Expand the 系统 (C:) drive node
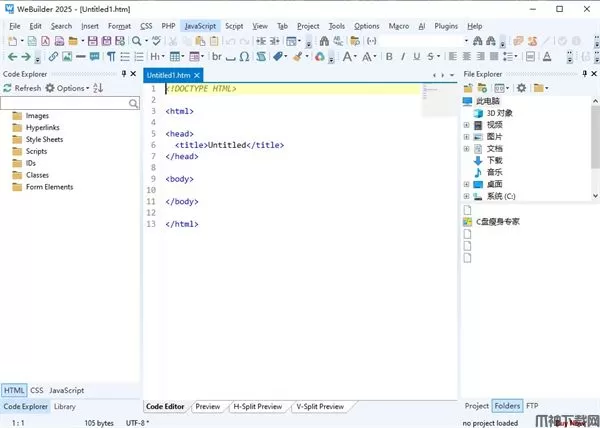 [466, 196]
